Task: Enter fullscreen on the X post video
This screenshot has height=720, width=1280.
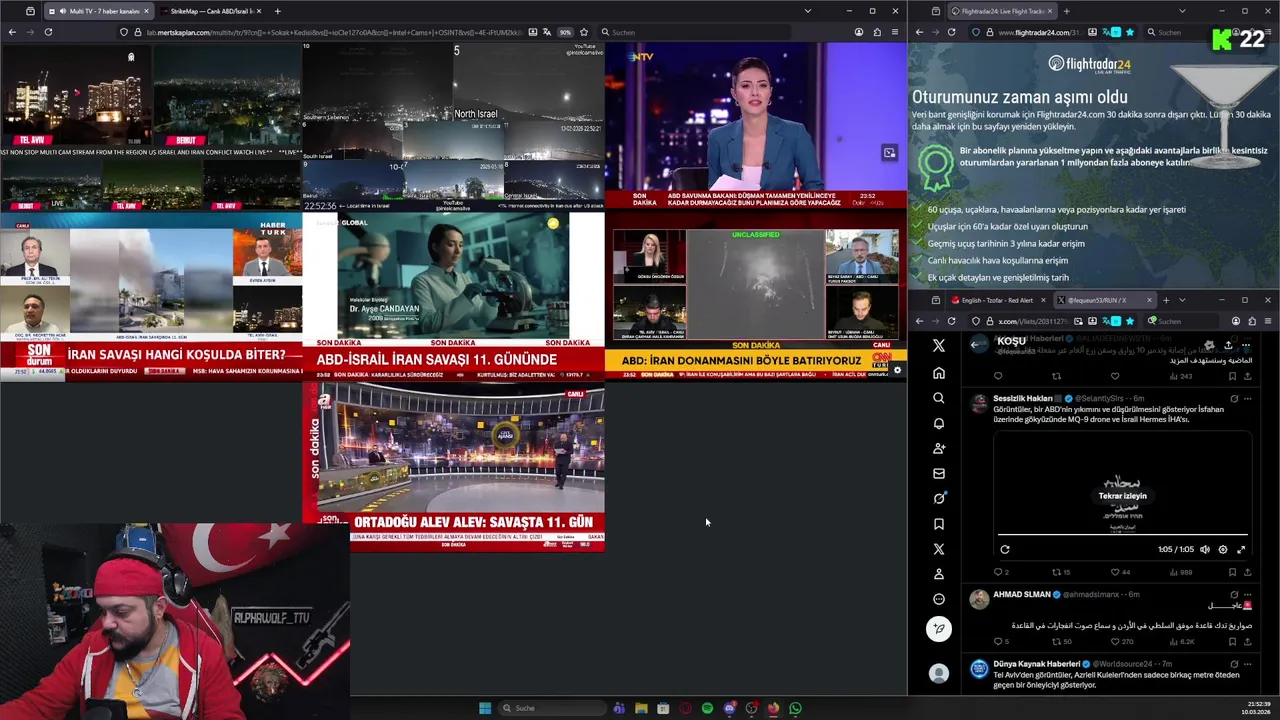Action: [x=1241, y=549]
